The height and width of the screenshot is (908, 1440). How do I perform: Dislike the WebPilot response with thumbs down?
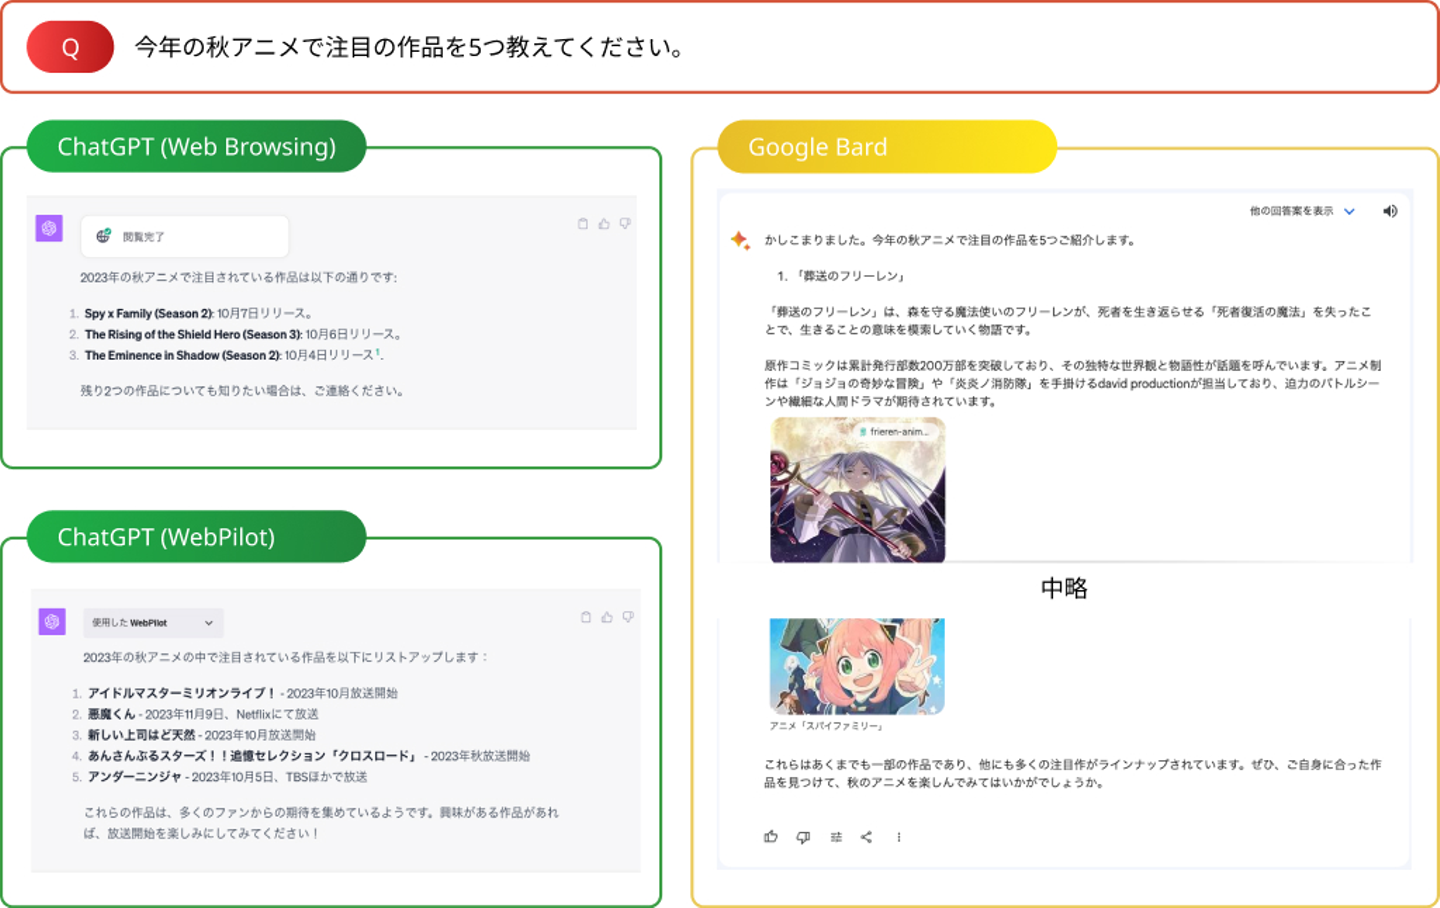pyautogui.click(x=628, y=617)
